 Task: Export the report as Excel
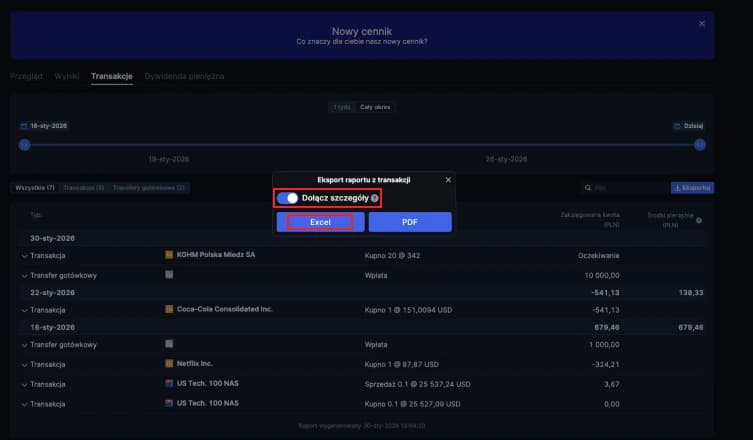pyautogui.click(x=320, y=222)
